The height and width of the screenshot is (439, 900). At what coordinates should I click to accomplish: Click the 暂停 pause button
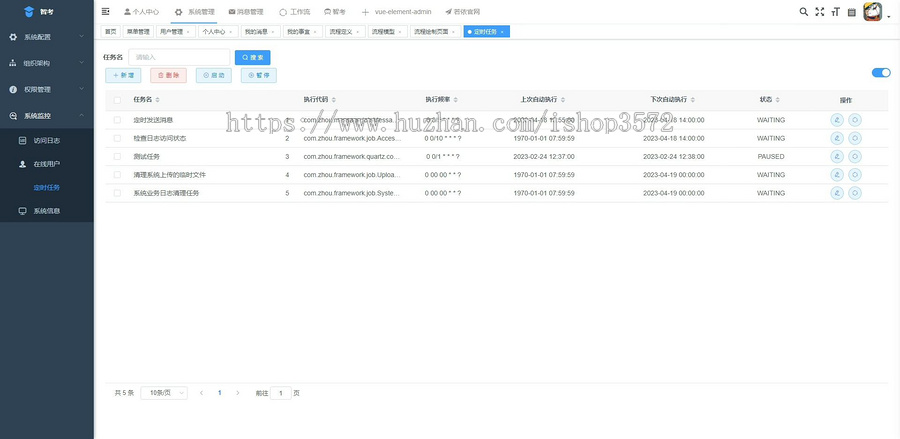tap(259, 75)
